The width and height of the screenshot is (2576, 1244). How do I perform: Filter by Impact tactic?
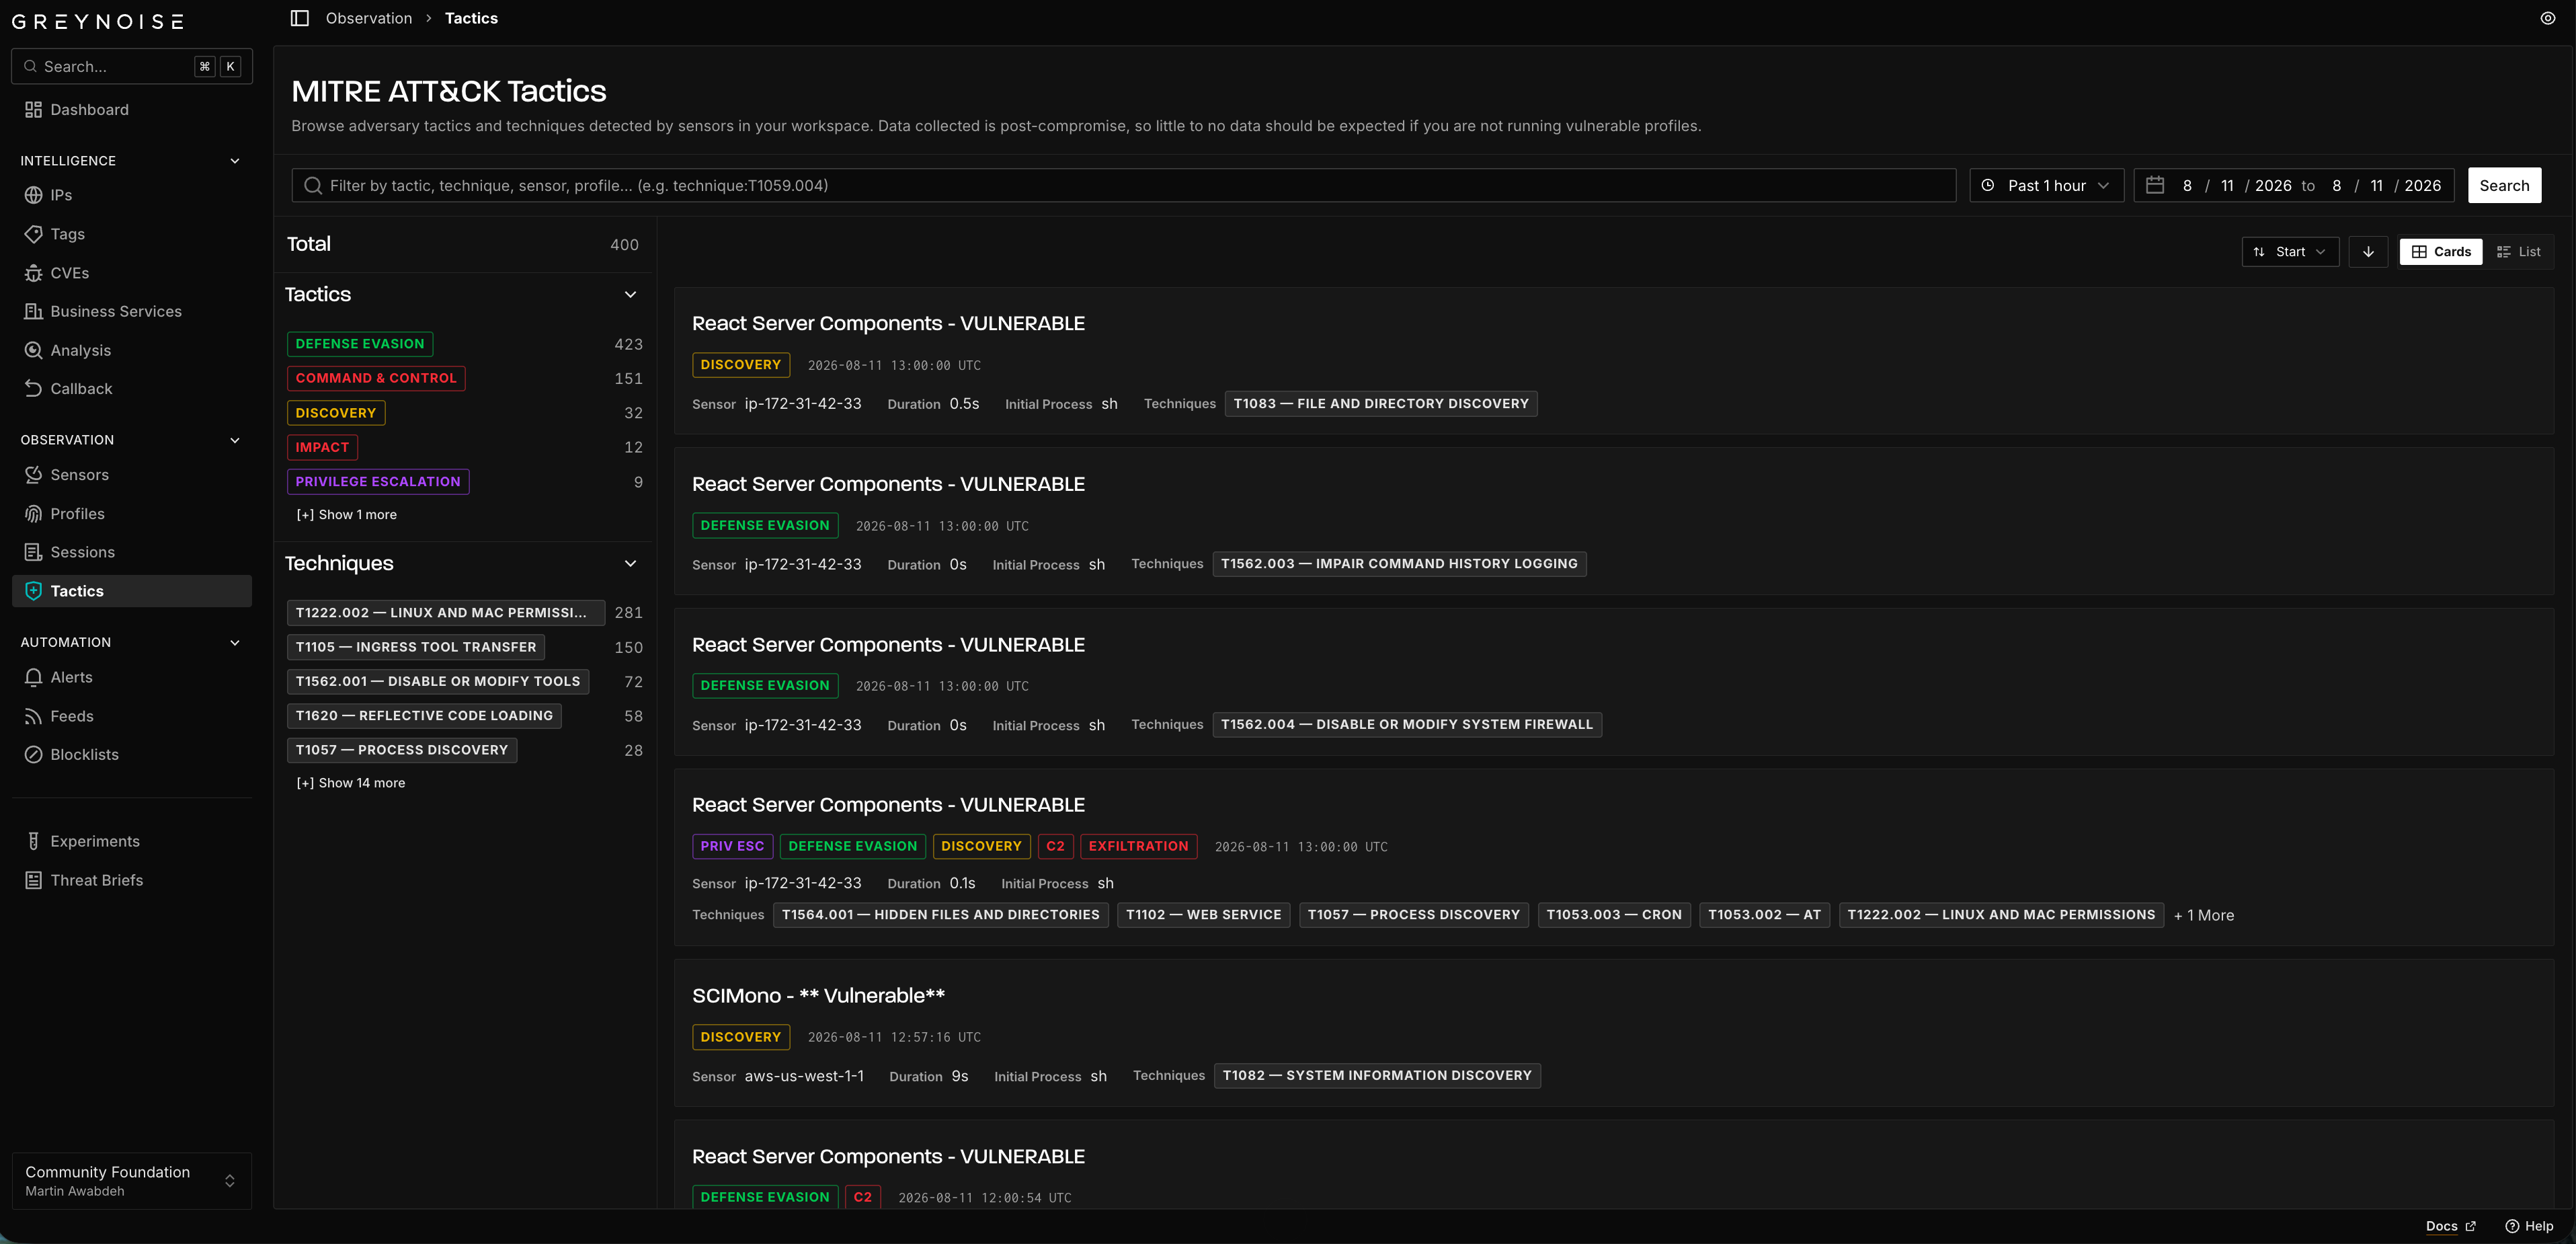tap(322, 447)
